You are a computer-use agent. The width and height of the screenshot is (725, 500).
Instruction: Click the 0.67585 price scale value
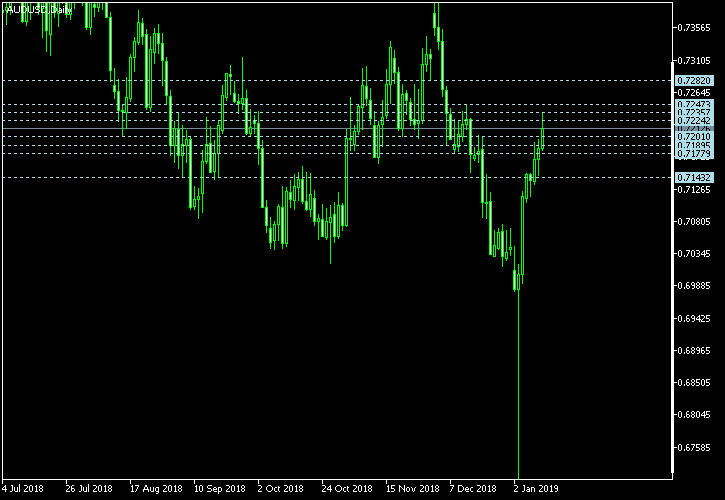[694, 448]
